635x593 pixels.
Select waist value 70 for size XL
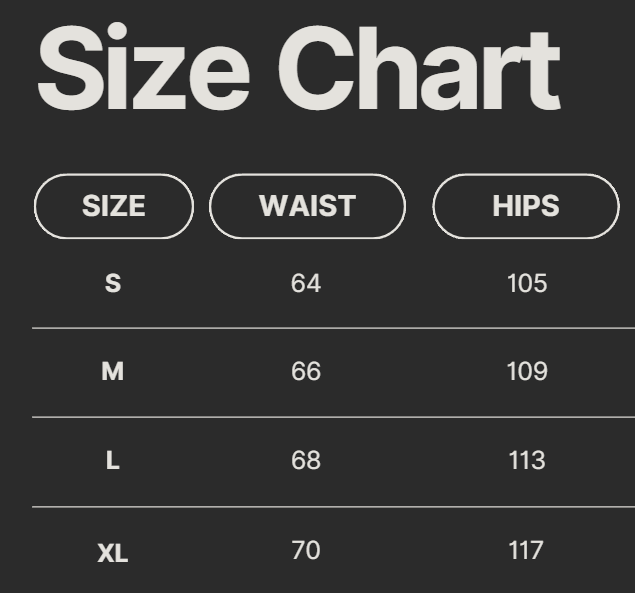point(306,550)
